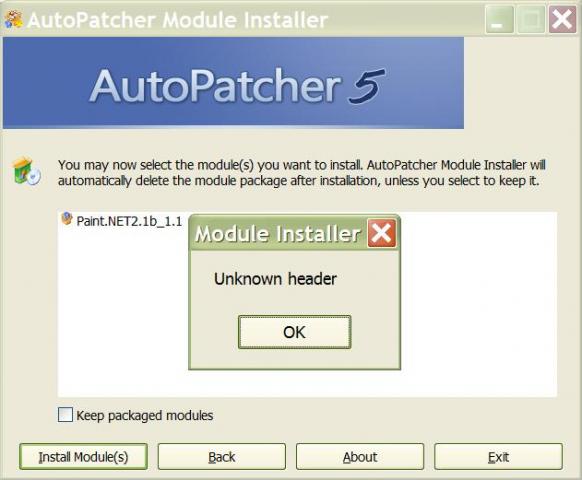Click the AutoPatcher app icon in title bar
Viewport: 582px width, 480px height.
13,19
